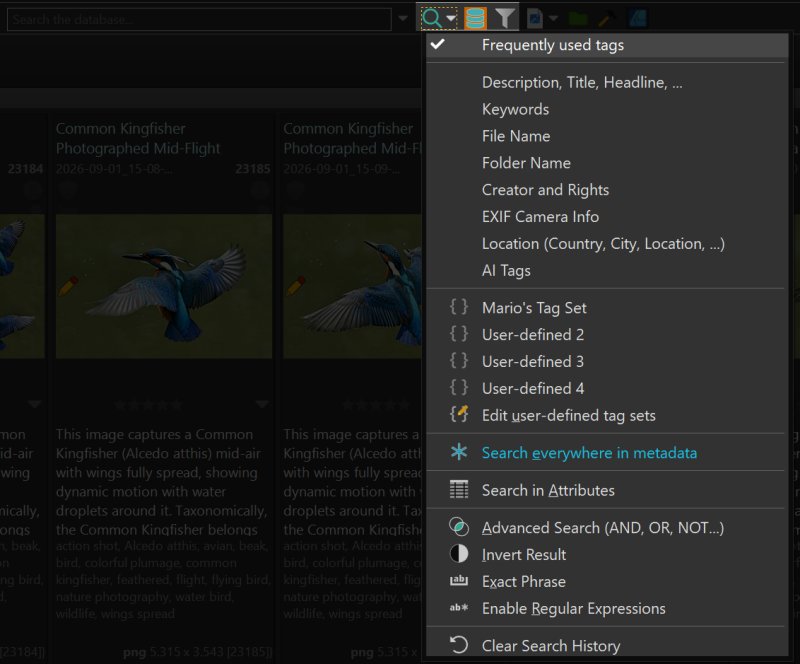Click the dimmed hammer tool toolbar icon

pos(607,19)
